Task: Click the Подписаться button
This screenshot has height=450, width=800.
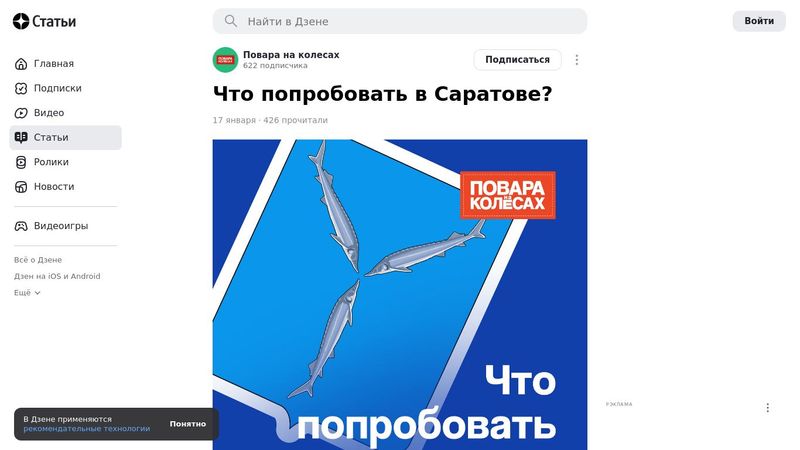Action: tap(517, 60)
